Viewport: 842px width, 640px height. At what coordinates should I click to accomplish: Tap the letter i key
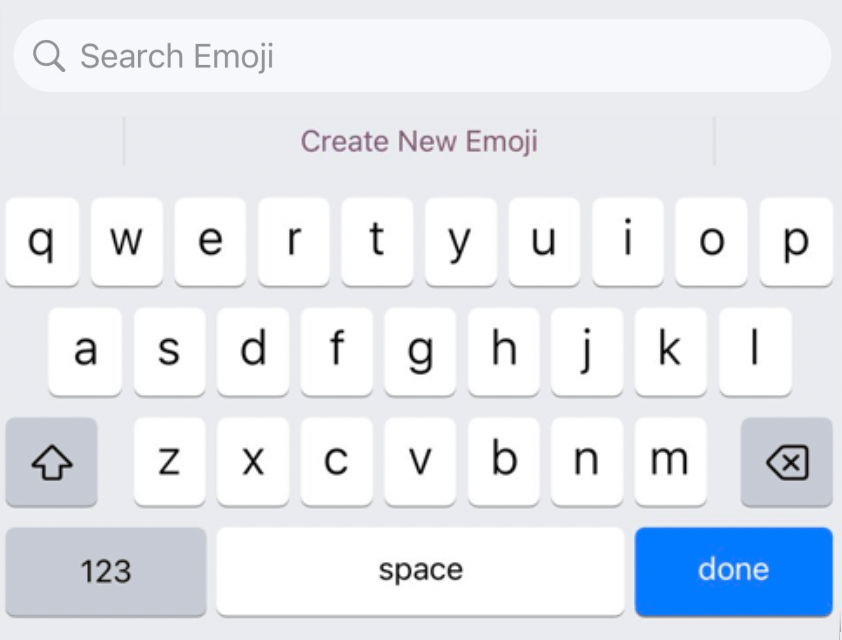(x=628, y=242)
